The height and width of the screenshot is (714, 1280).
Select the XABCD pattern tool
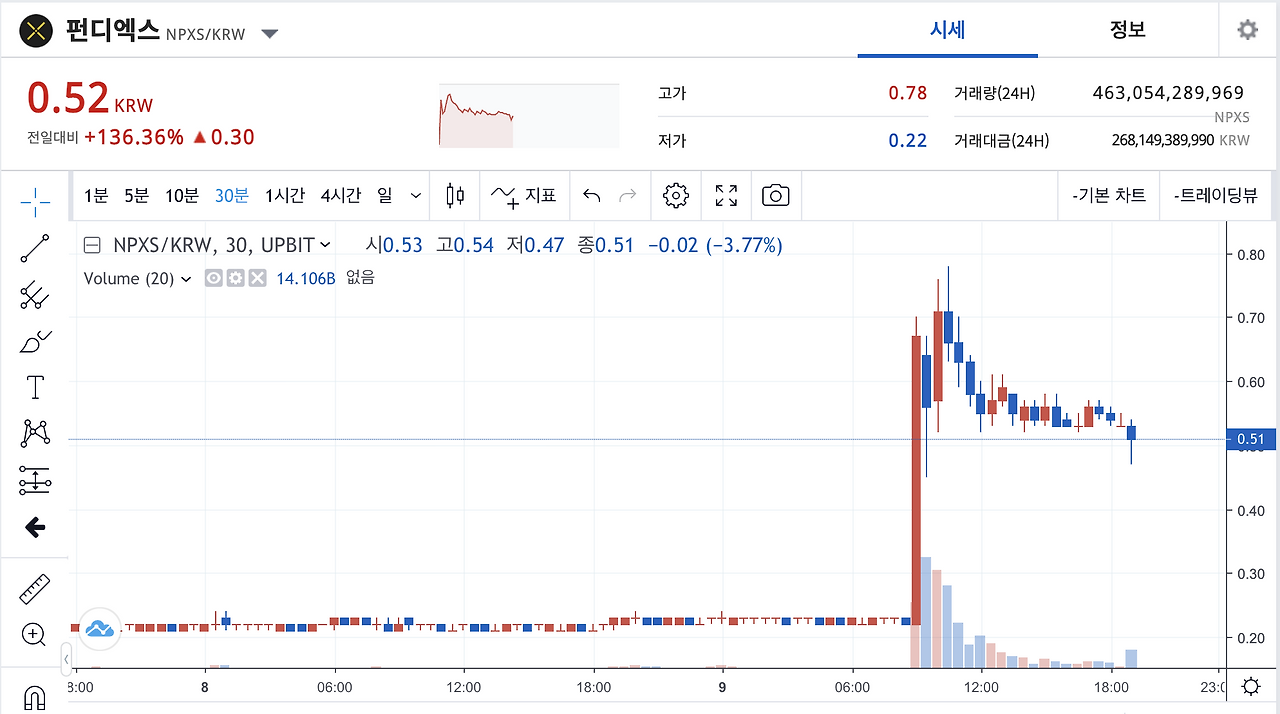35,433
